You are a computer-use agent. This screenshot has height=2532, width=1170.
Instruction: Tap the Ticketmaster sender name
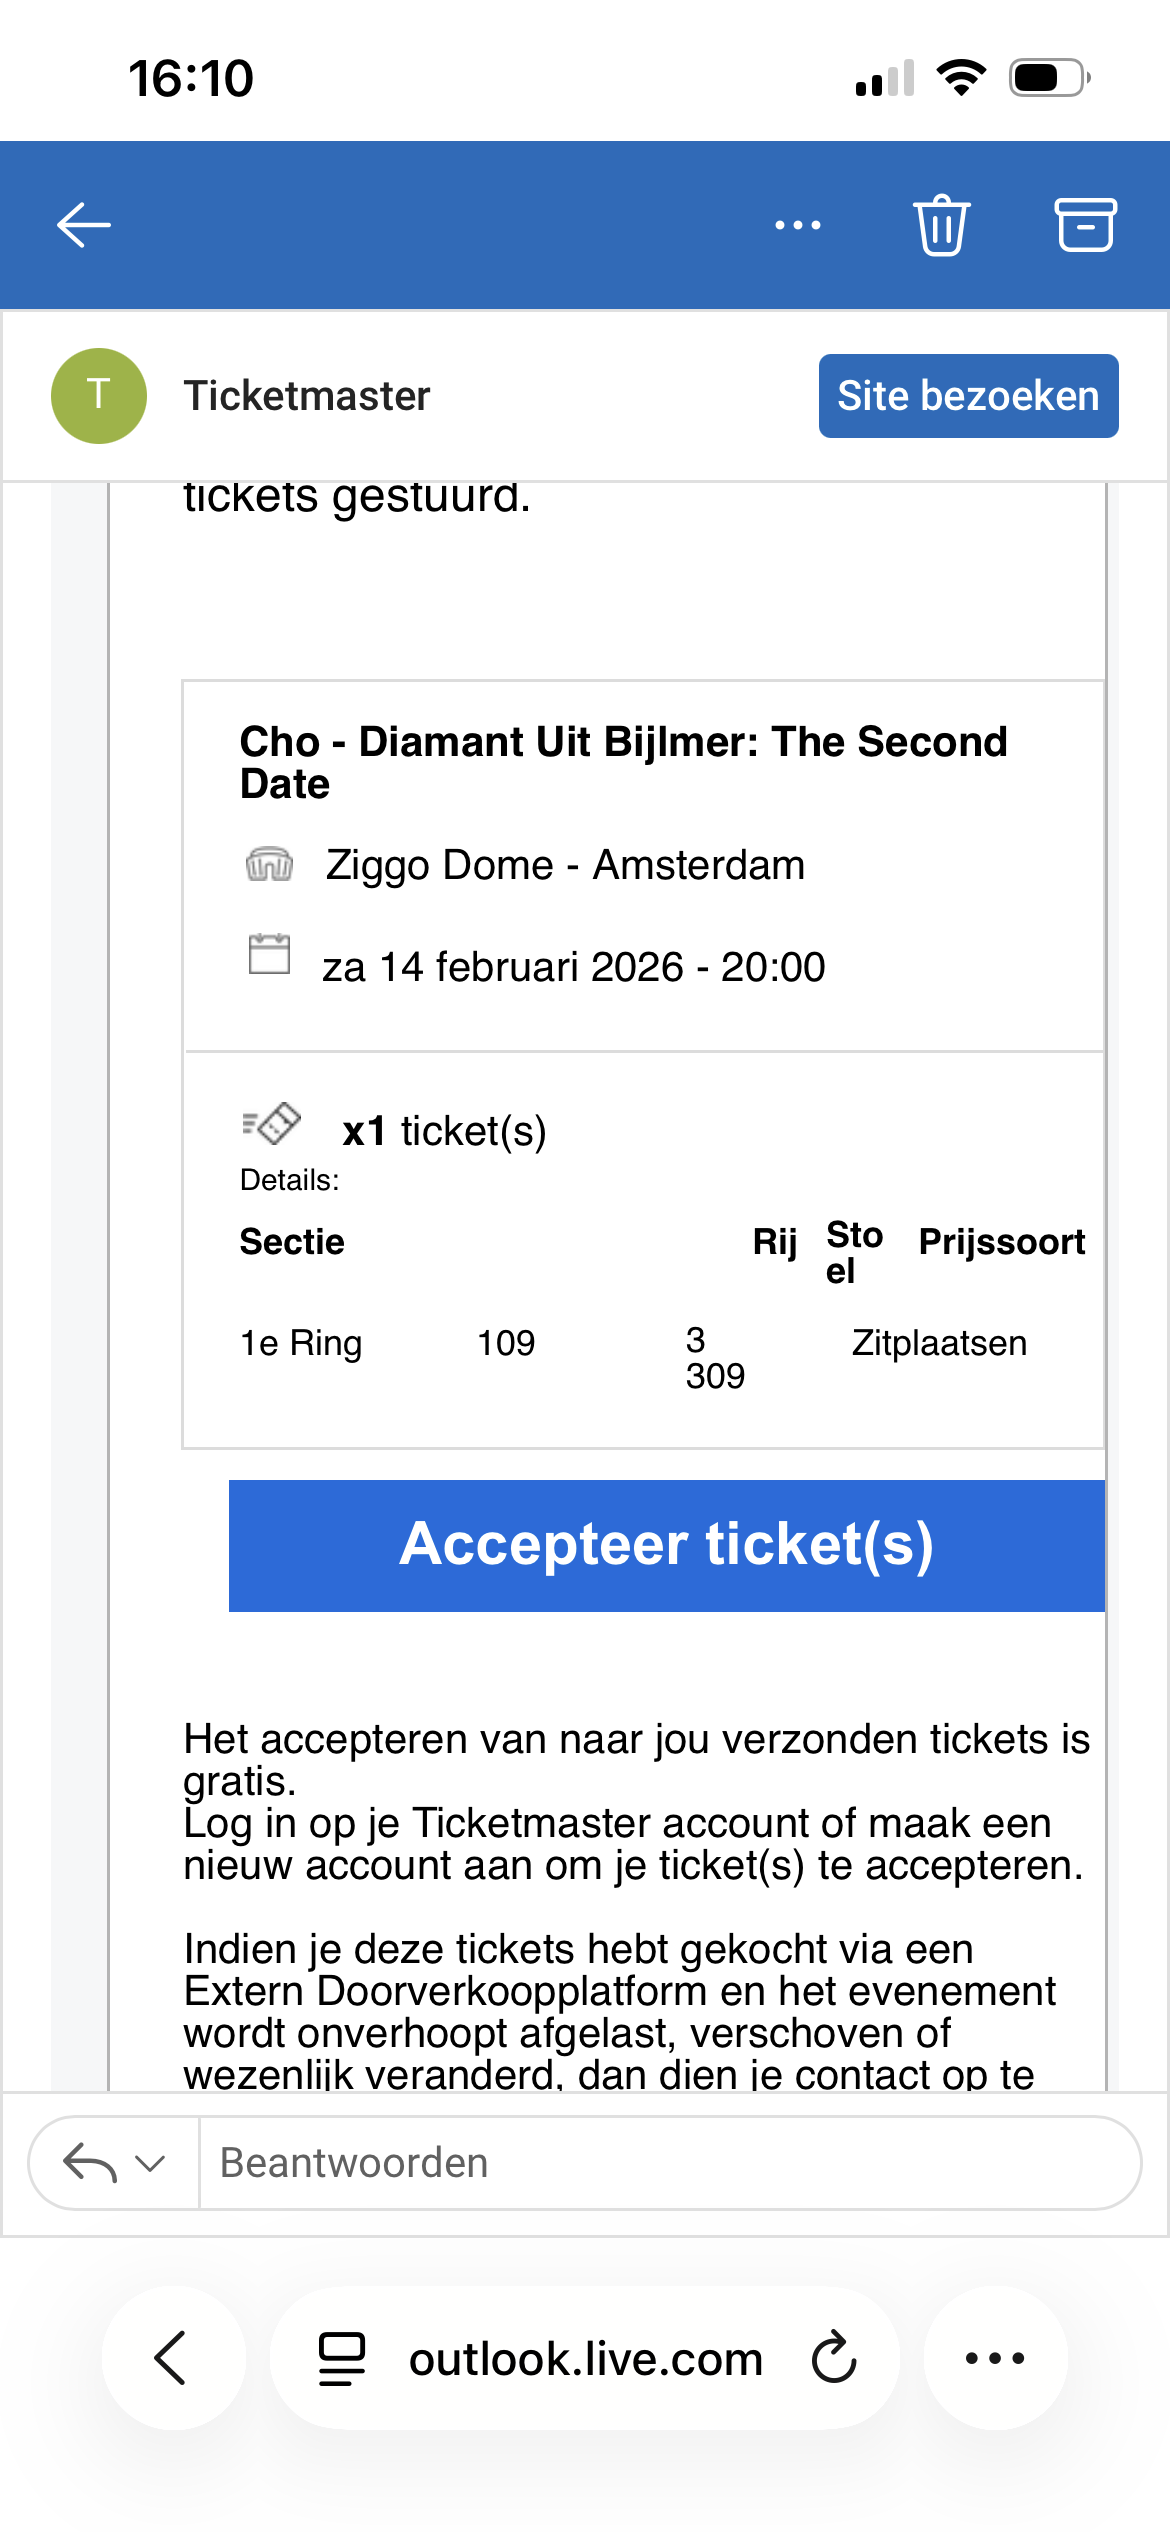307,396
